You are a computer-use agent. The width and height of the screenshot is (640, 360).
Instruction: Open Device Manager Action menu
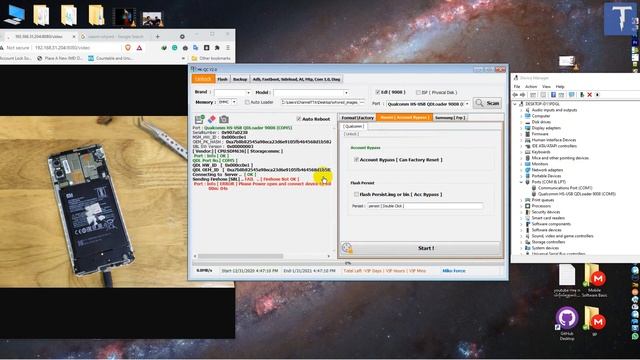point(531,87)
